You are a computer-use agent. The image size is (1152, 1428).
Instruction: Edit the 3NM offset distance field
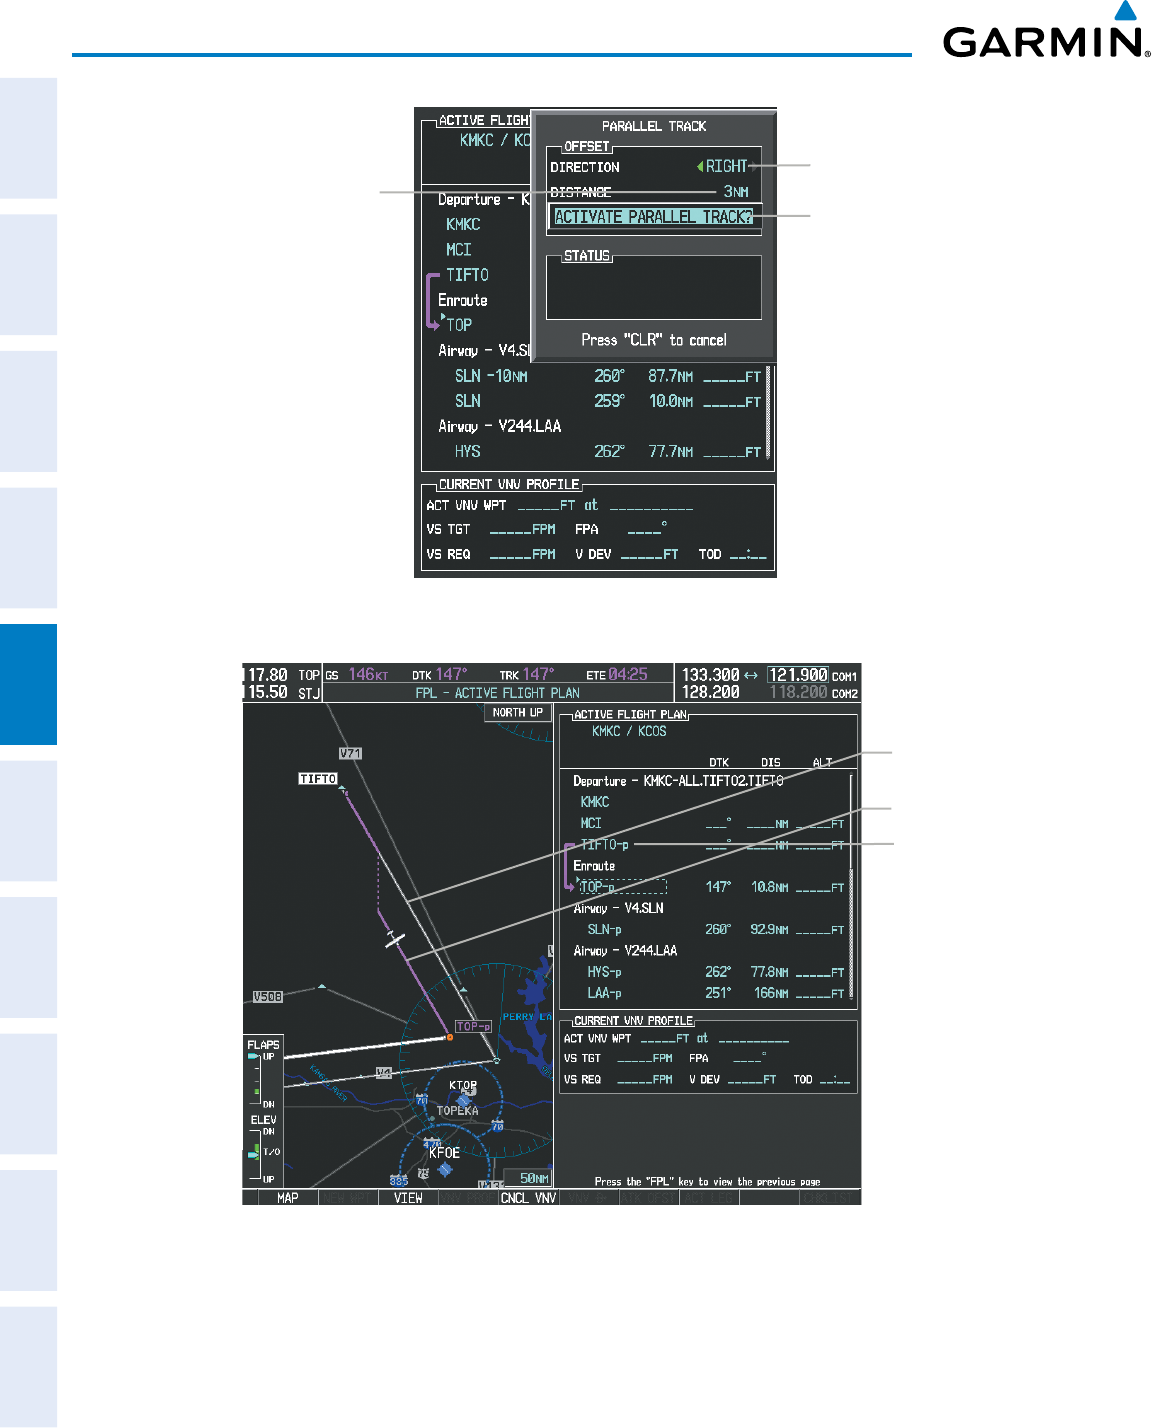pos(736,191)
